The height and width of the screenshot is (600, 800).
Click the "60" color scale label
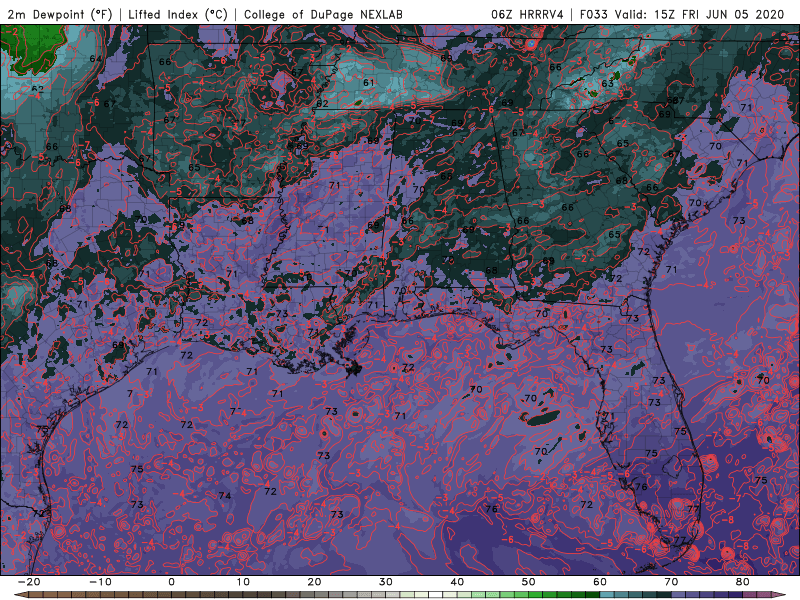pyautogui.click(x=600, y=582)
